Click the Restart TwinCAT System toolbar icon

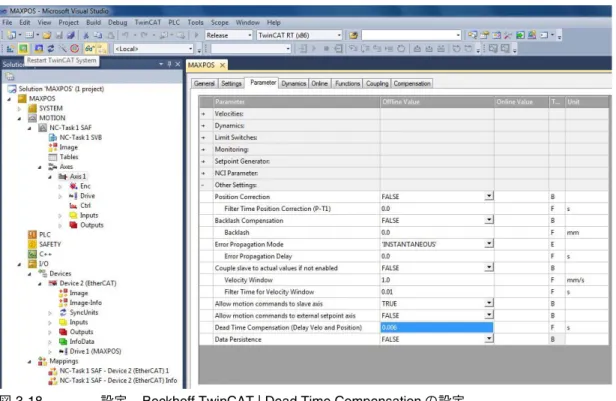point(24,49)
